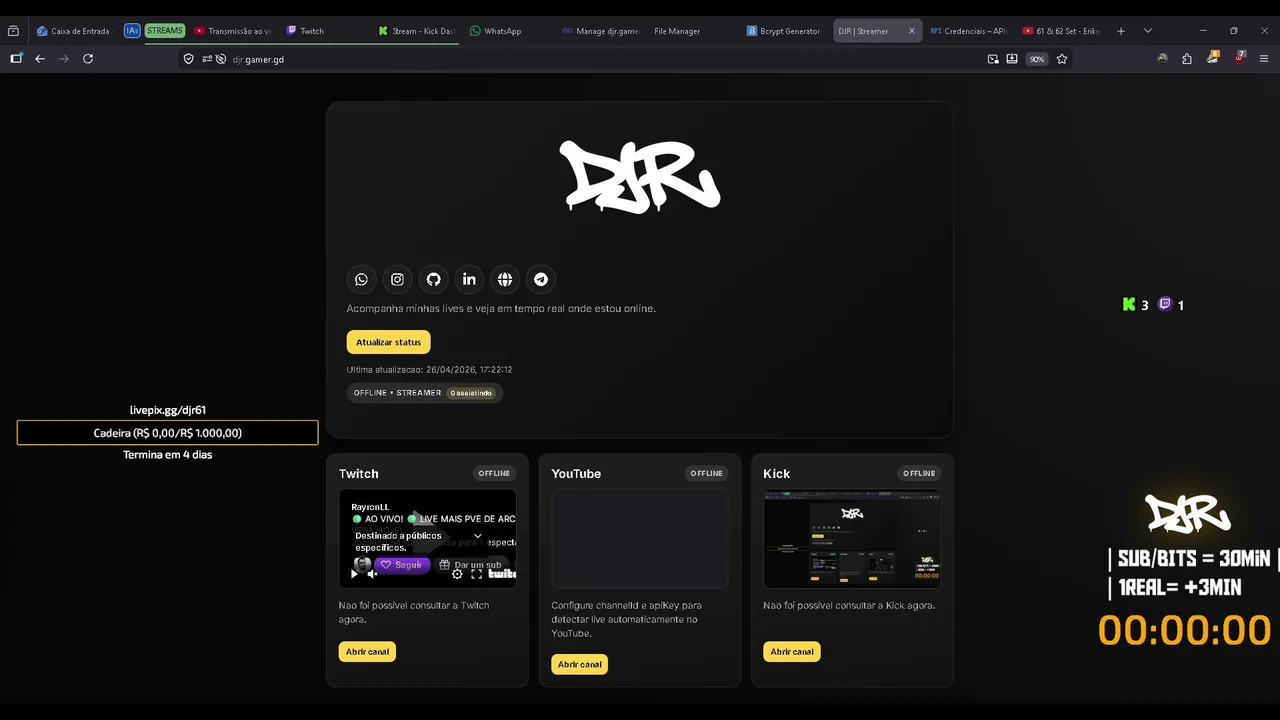Click the browser back arrow
1280x720 pixels.
point(40,59)
